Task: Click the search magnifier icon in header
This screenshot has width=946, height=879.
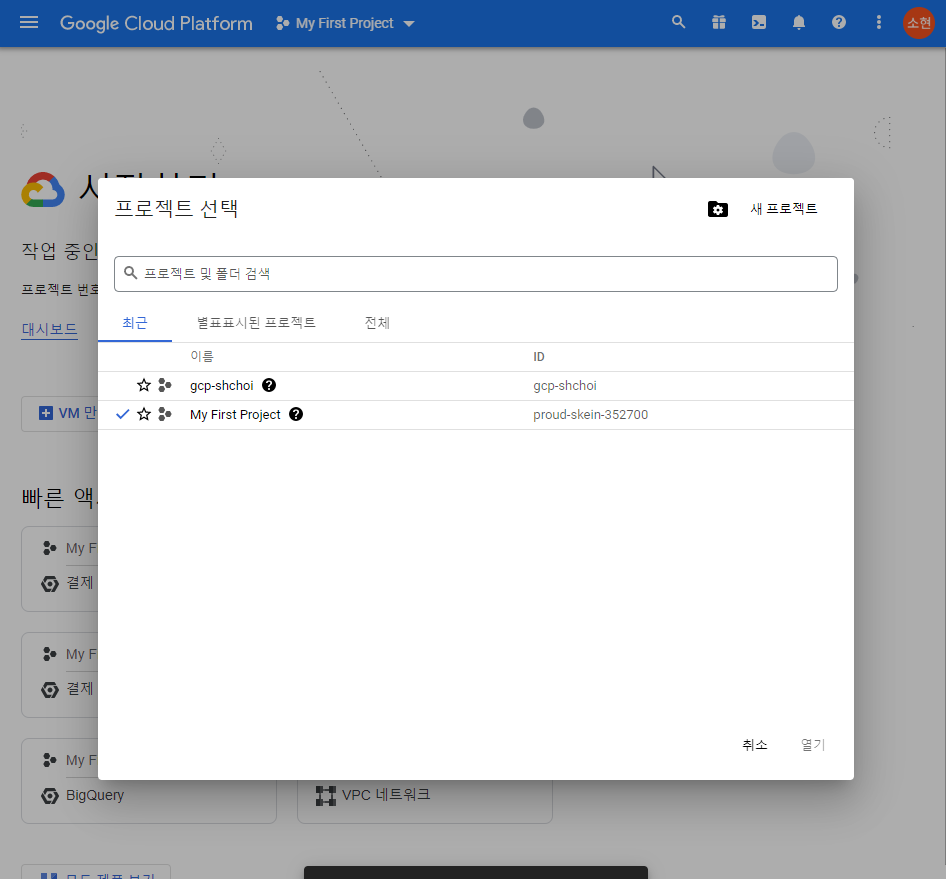Action: (679, 23)
